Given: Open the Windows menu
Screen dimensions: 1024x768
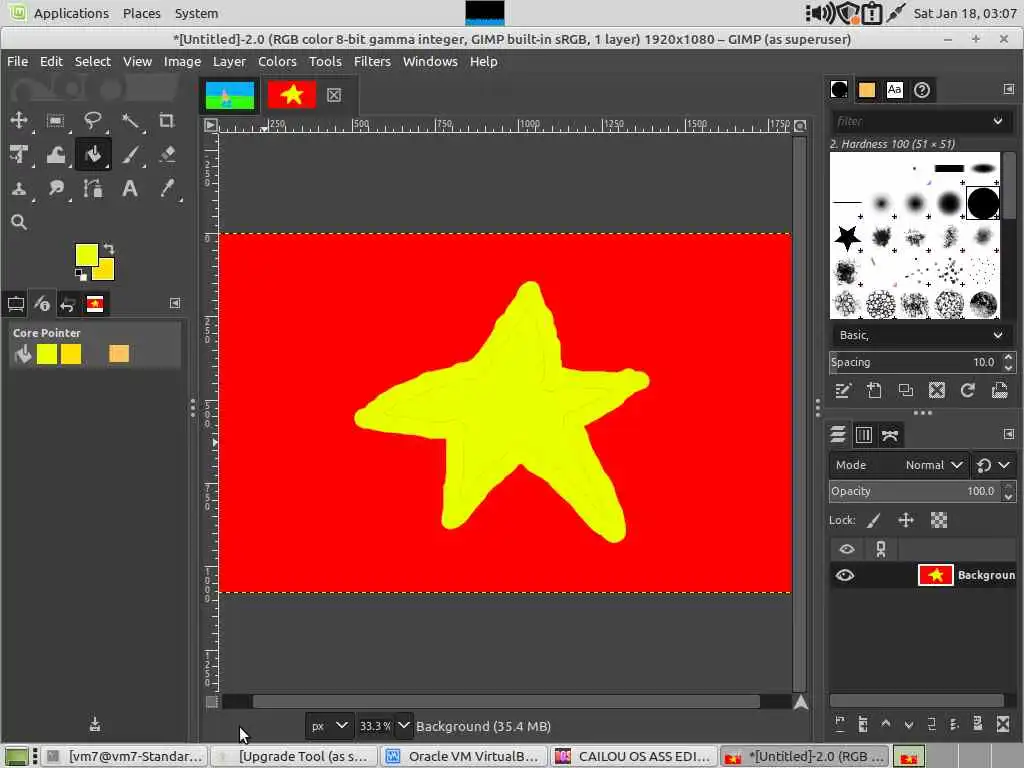Looking at the screenshot, I should pyautogui.click(x=430, y=61).
